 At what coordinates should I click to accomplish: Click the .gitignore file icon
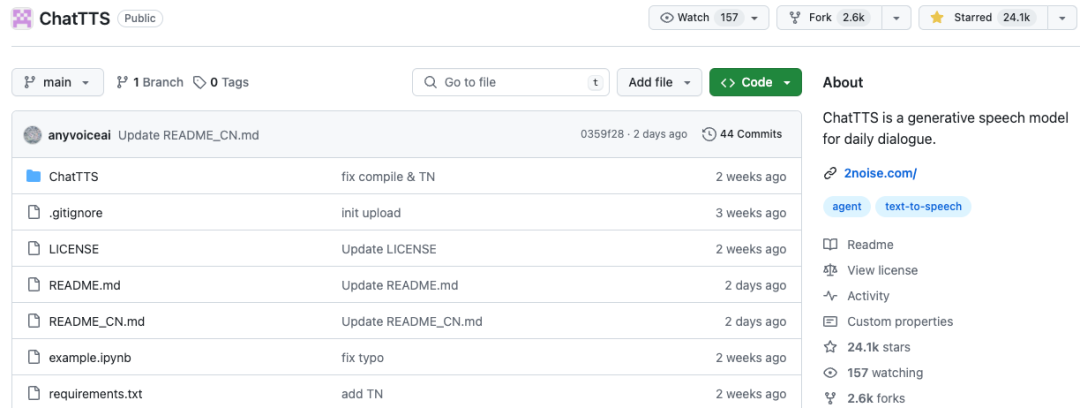pyautogui.click(x=34, y=213)
